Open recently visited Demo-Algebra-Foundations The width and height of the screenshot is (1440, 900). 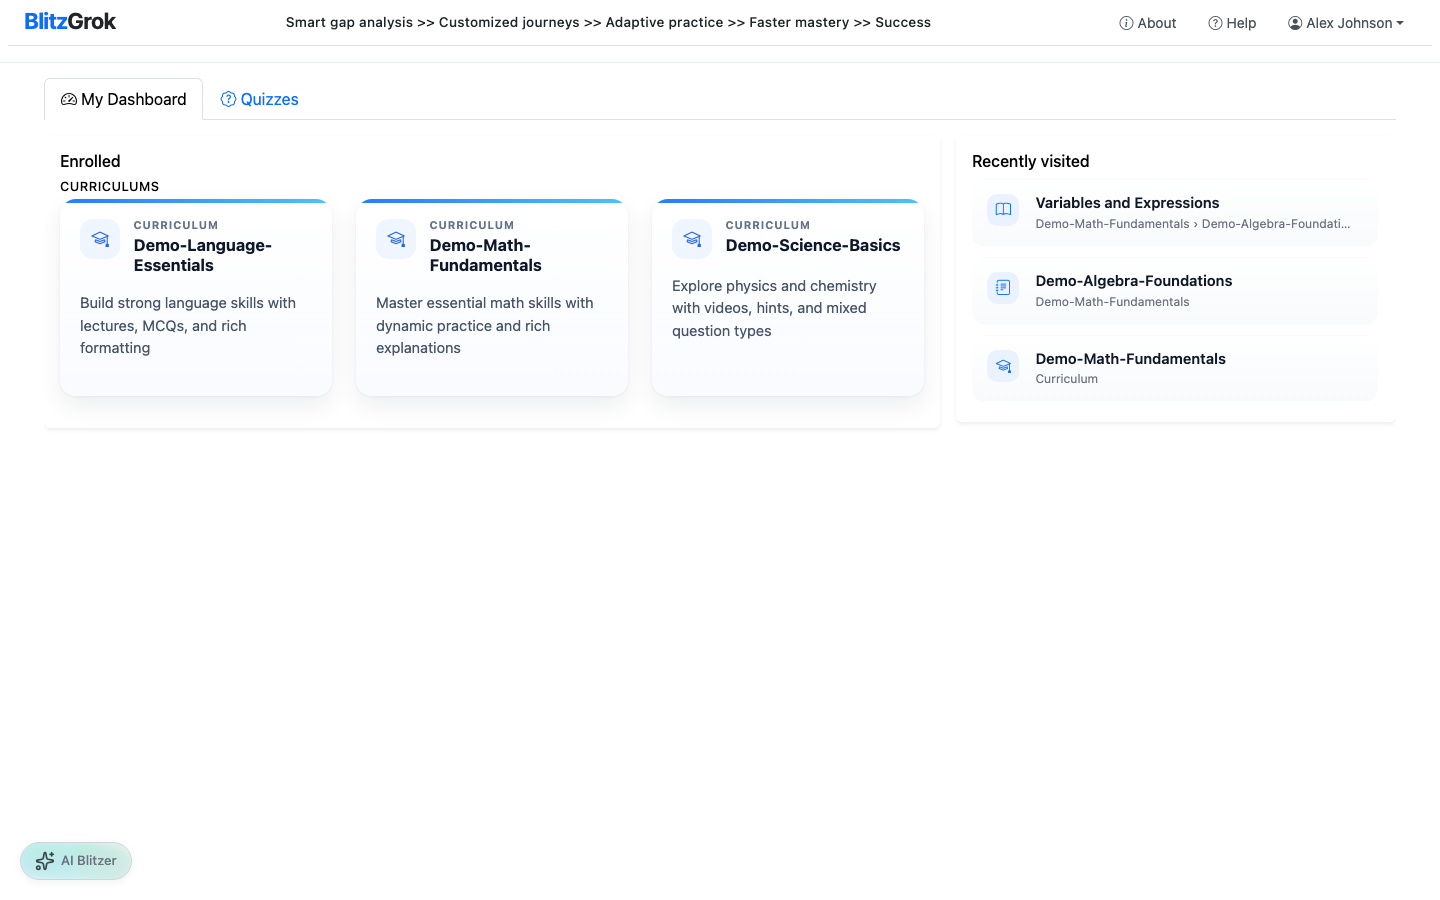point(1175,291)
